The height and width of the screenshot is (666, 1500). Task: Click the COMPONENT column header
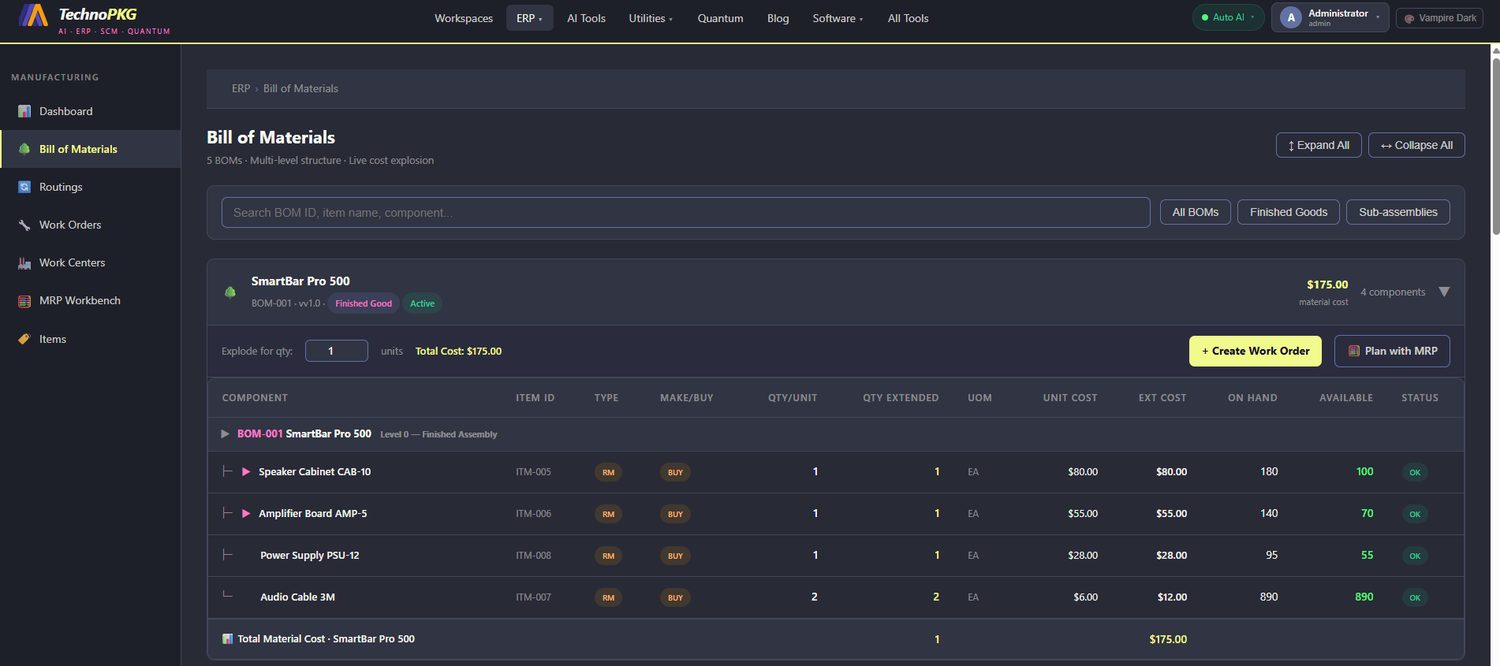click(x=255, y=398)
